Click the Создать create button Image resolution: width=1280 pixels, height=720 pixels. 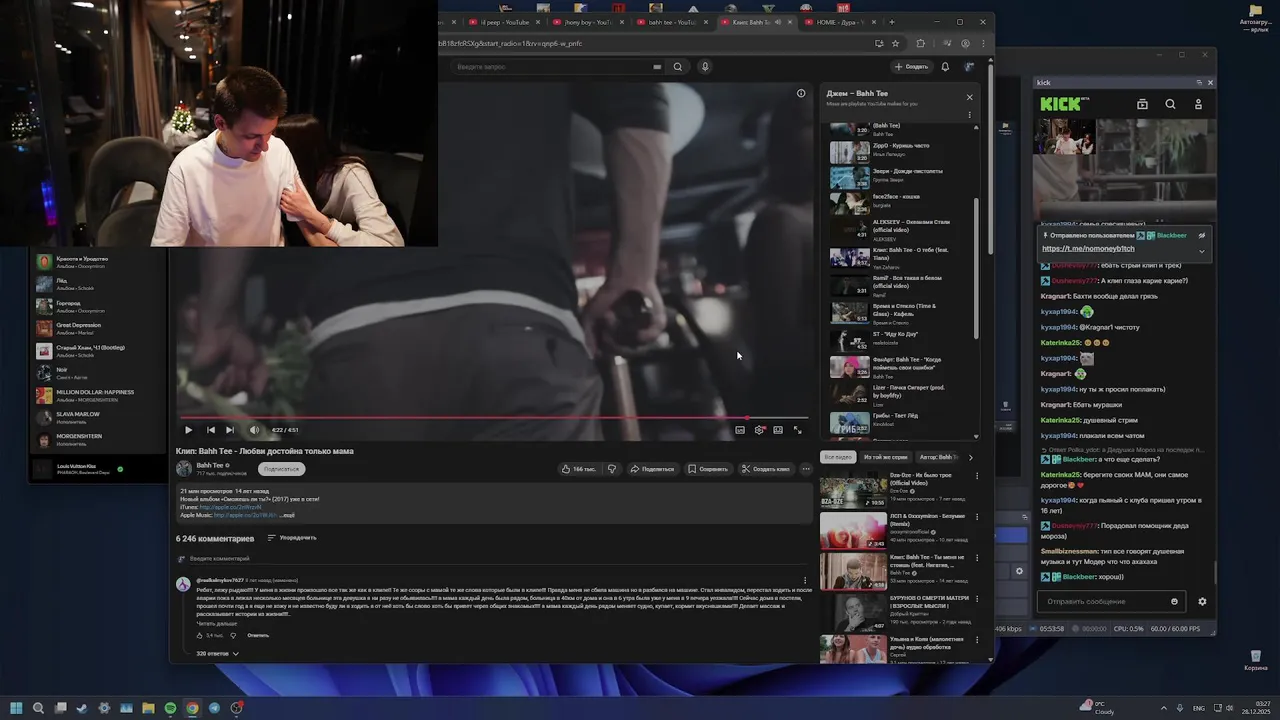click(912, 67)
